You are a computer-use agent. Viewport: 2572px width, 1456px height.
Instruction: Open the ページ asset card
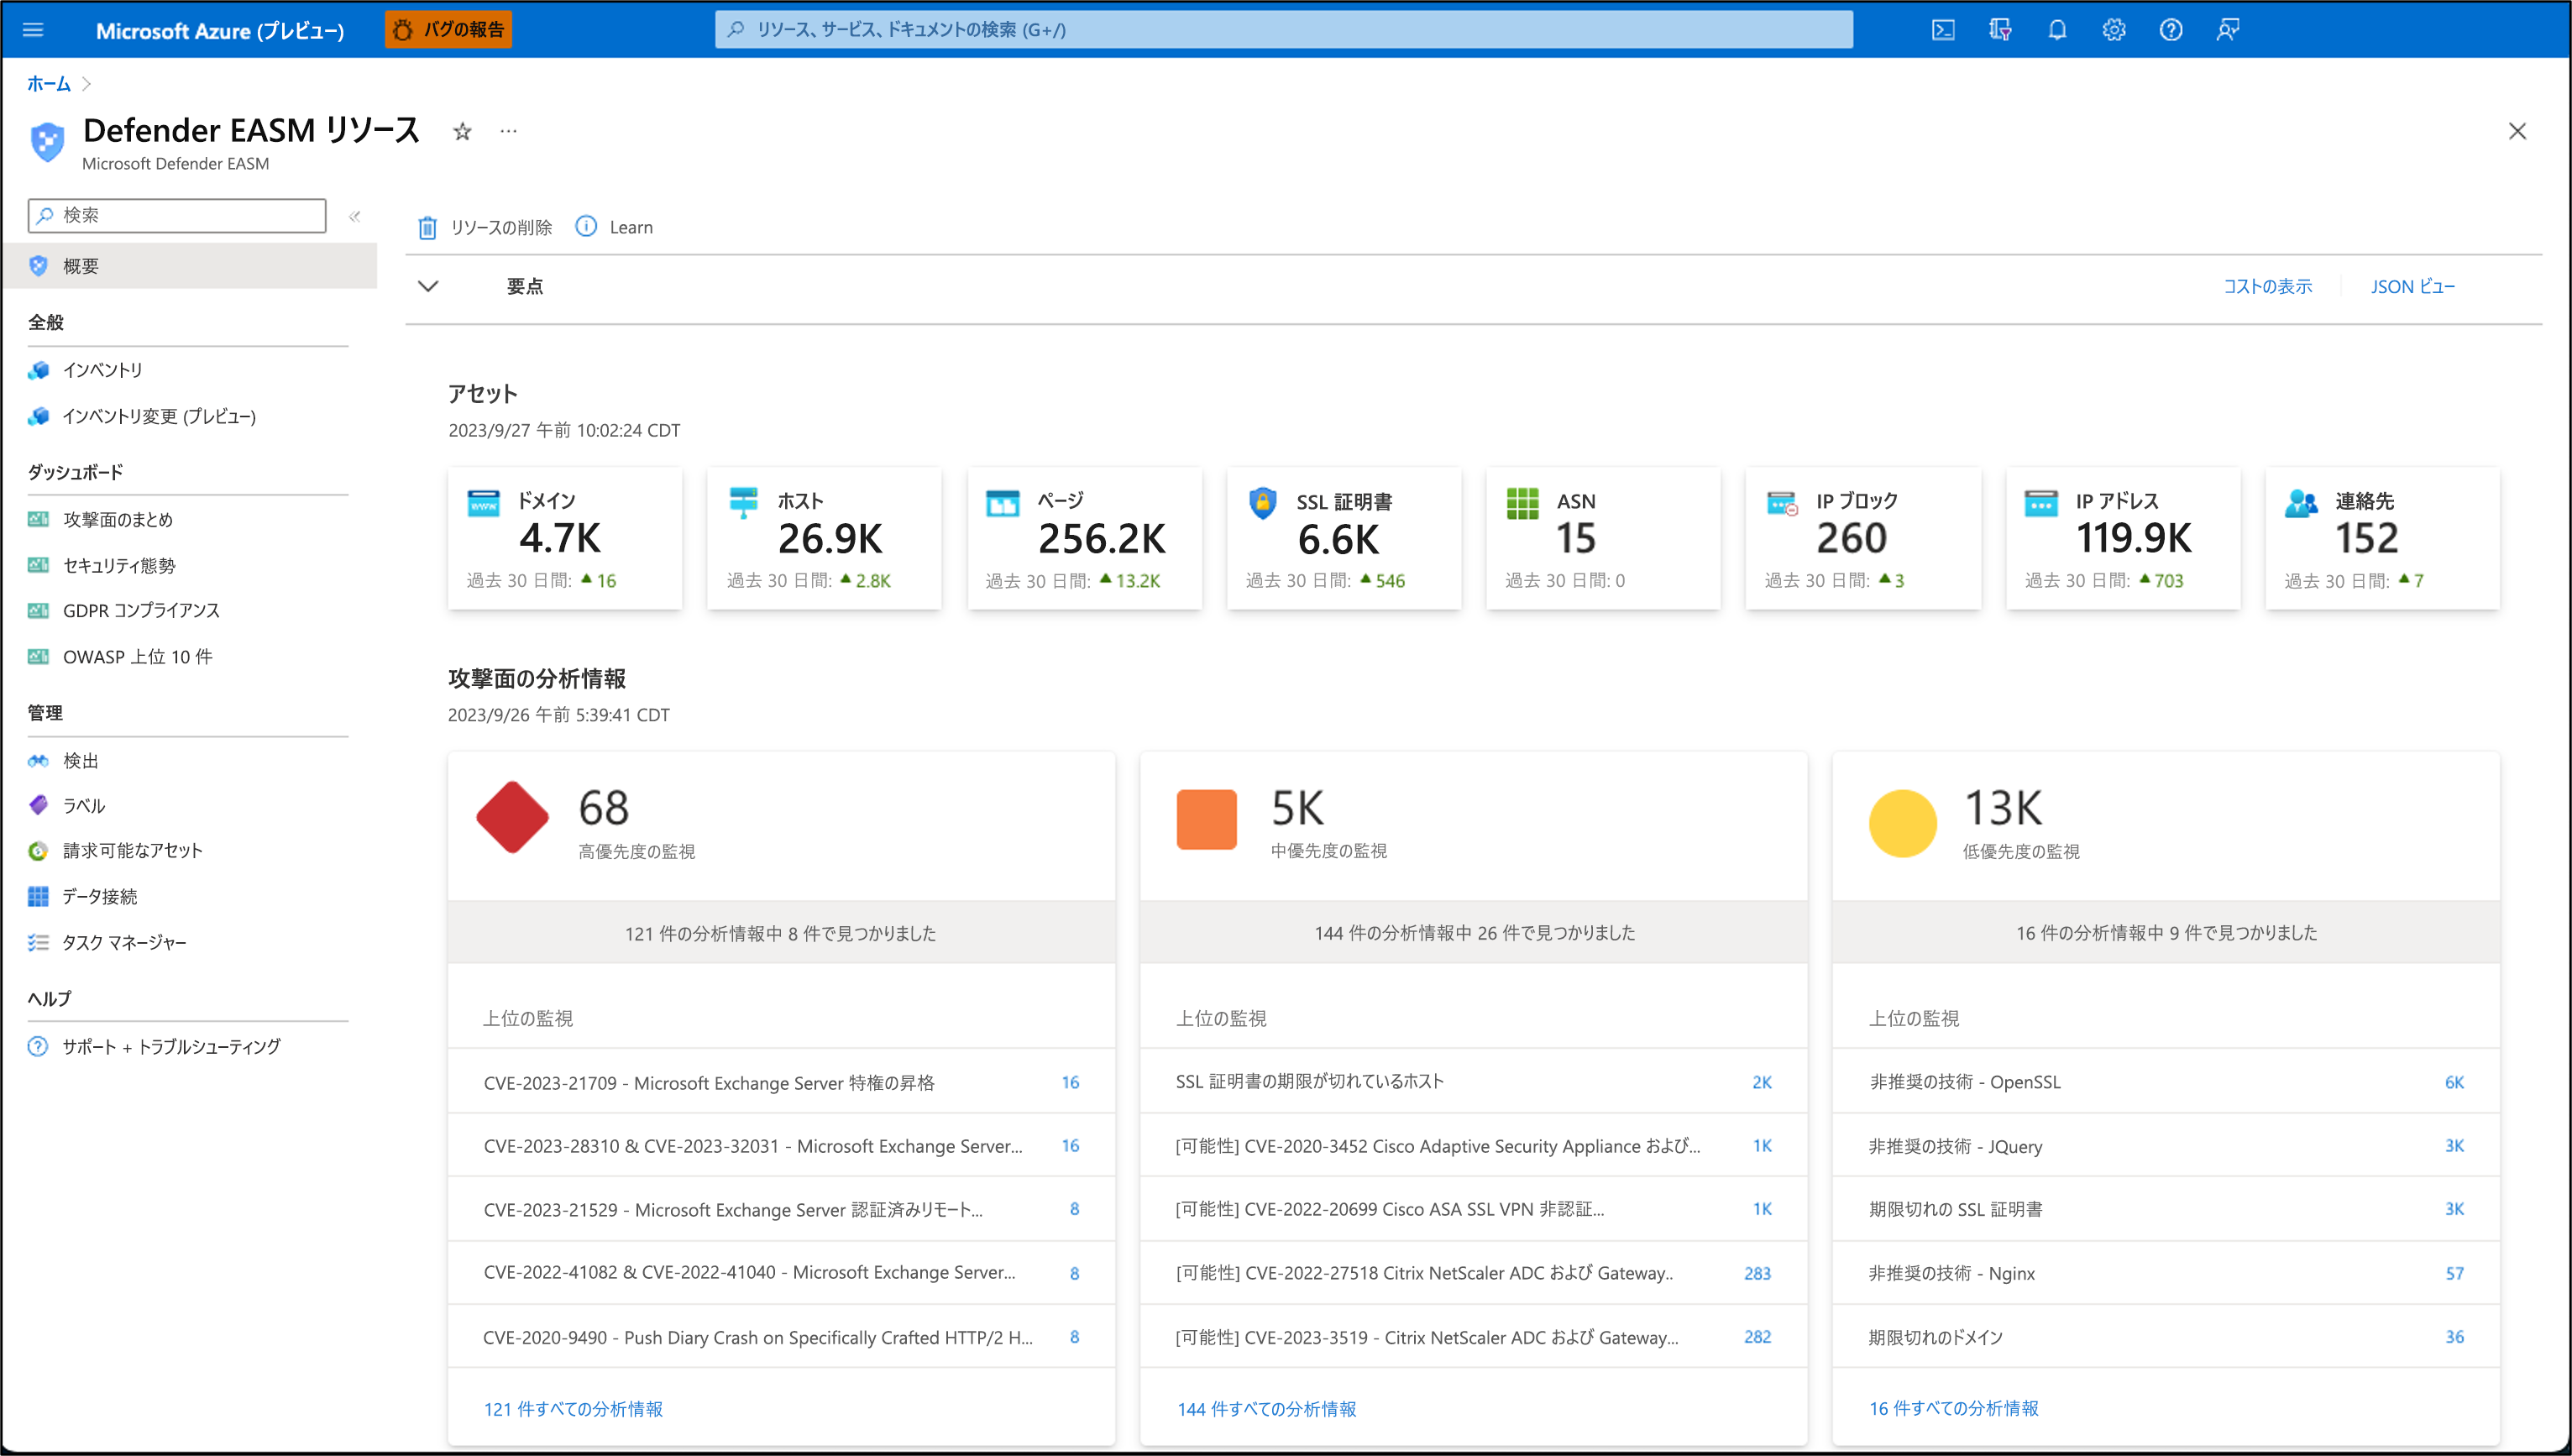[1084, 538]
